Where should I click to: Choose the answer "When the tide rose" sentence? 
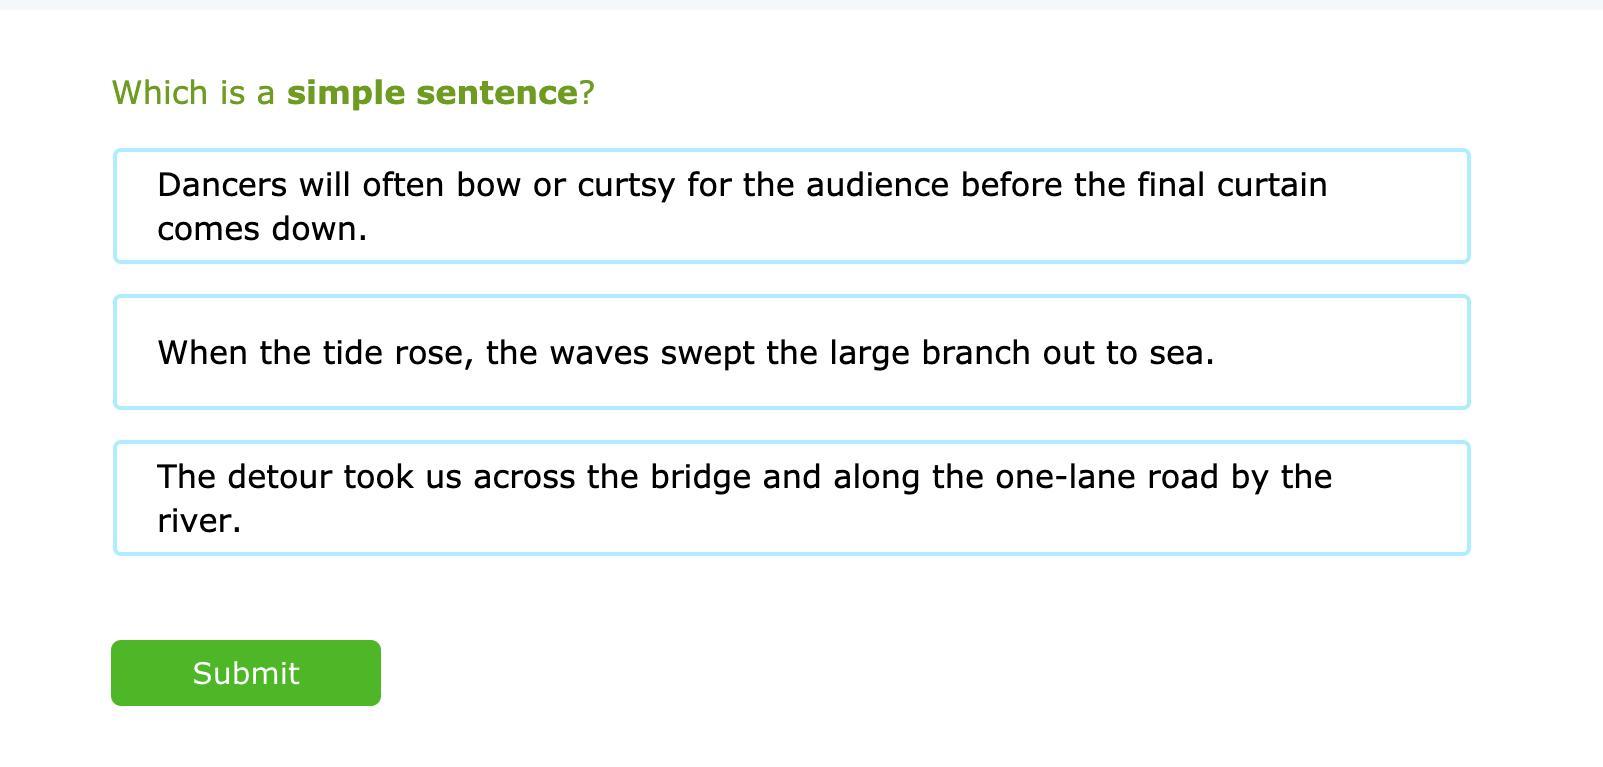[791, 352]
